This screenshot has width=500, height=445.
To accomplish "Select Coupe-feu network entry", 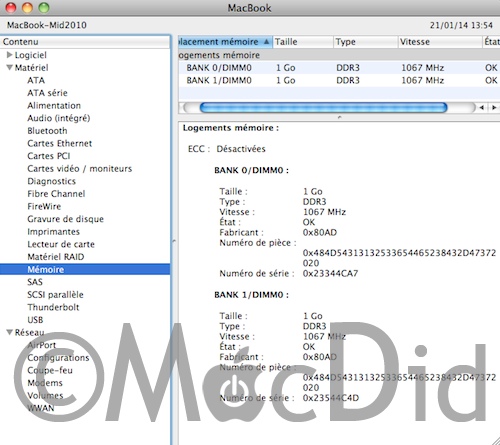I will tap(50, 370).
